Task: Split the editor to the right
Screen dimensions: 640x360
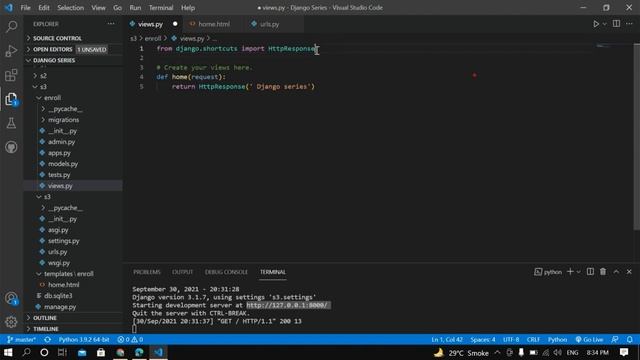Action: [x=616, y=24]
